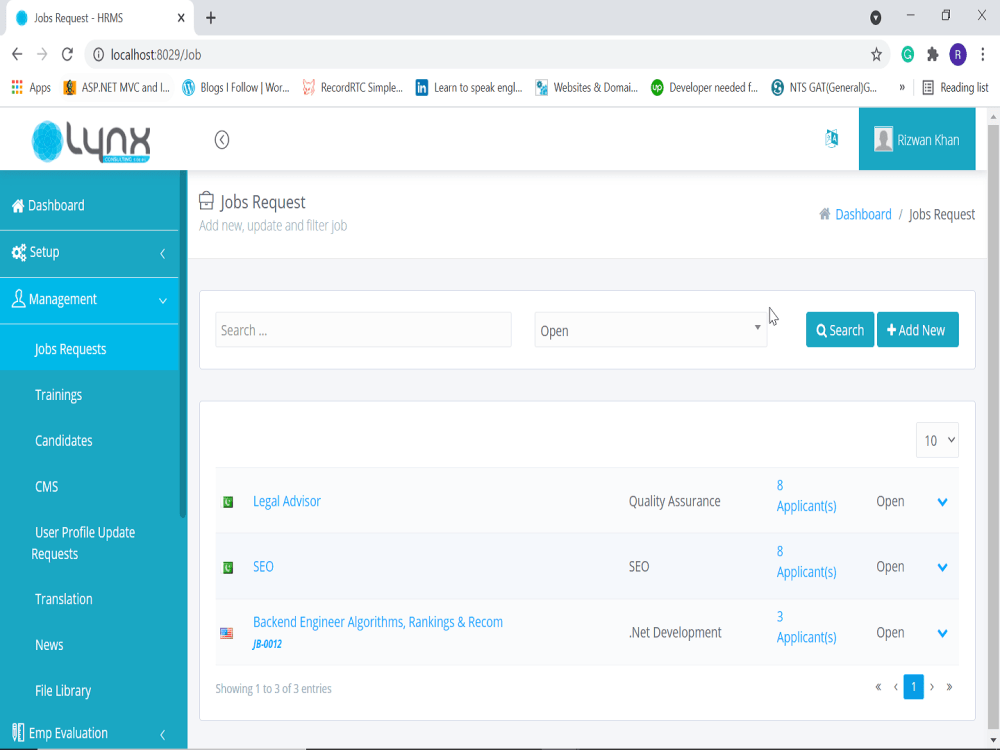Open the Legal Advisor job link
Viewport: 1000px width, 750px height.
pyautogui.click(x=287, y=501)
